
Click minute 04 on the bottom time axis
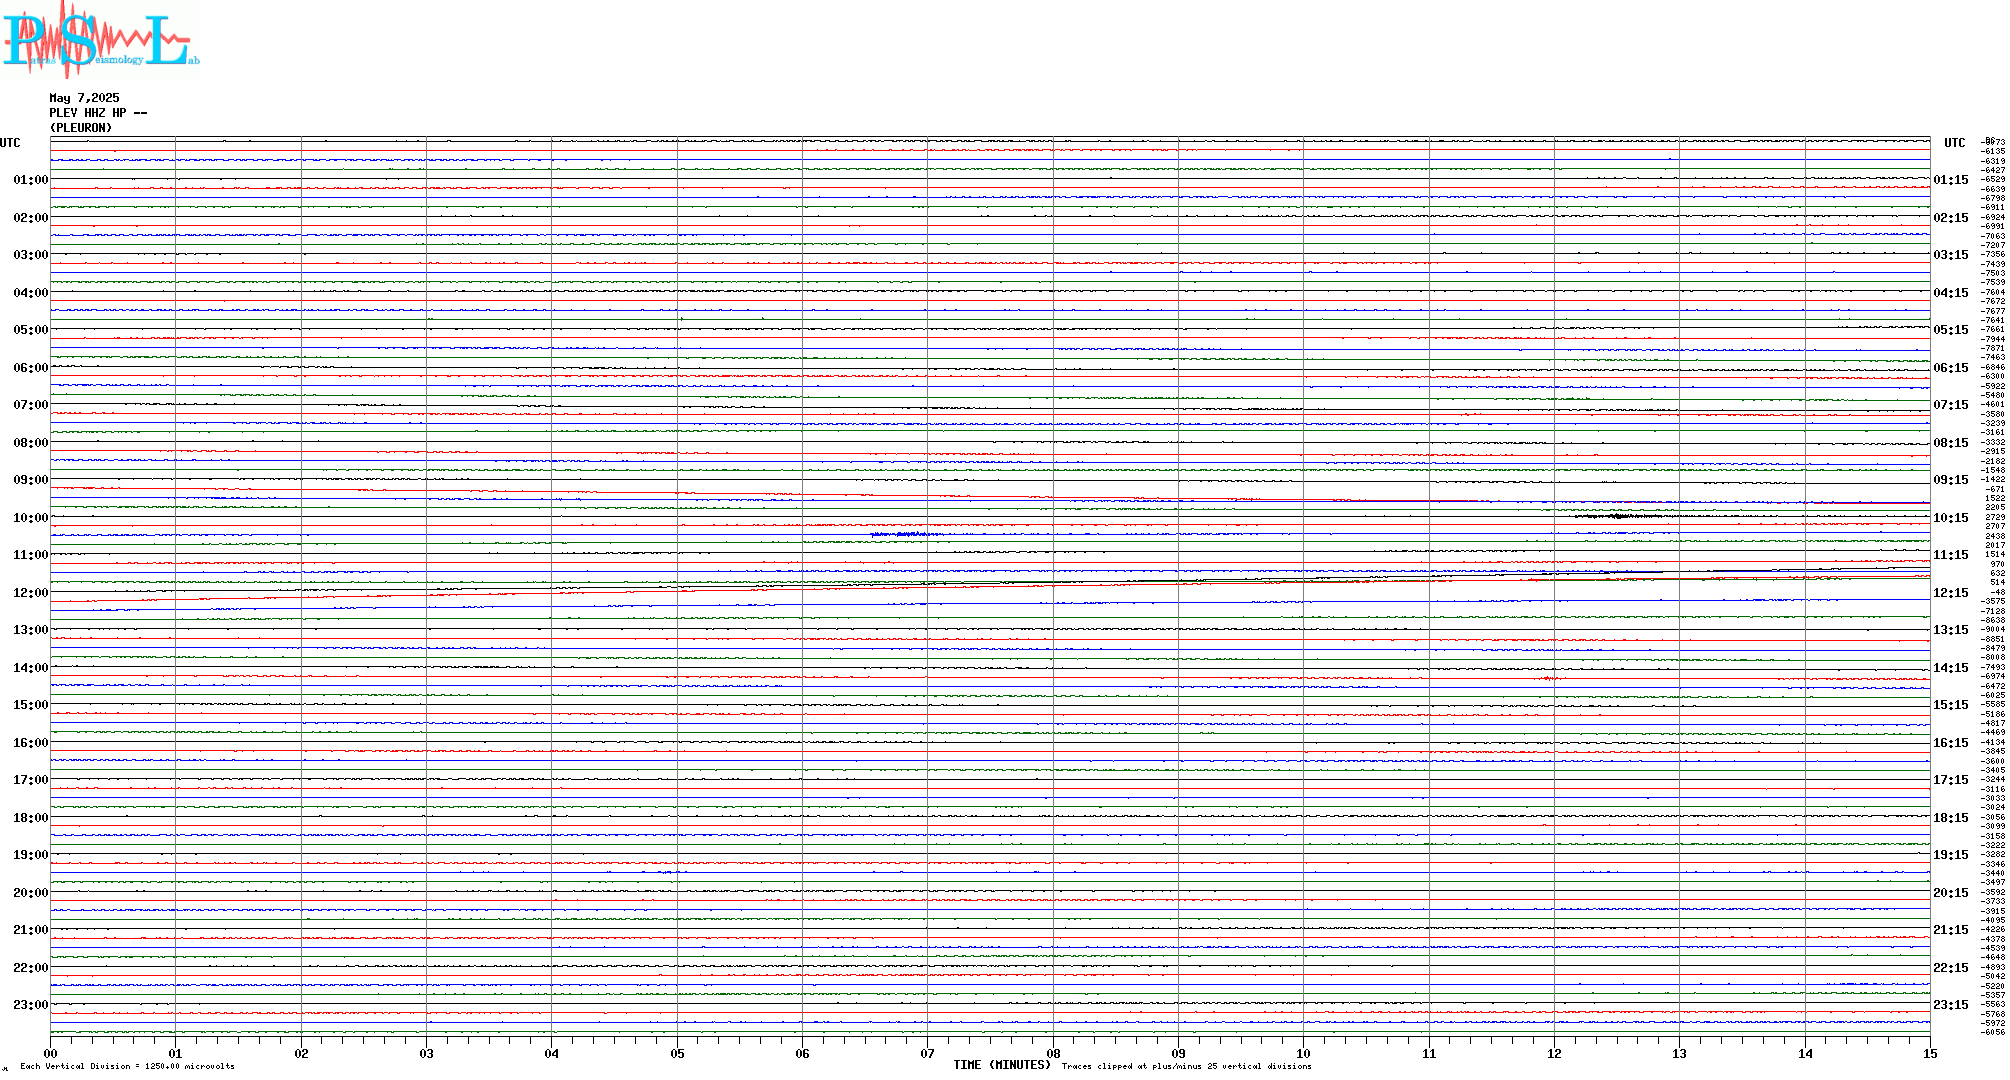click(x=552, y=1053)
